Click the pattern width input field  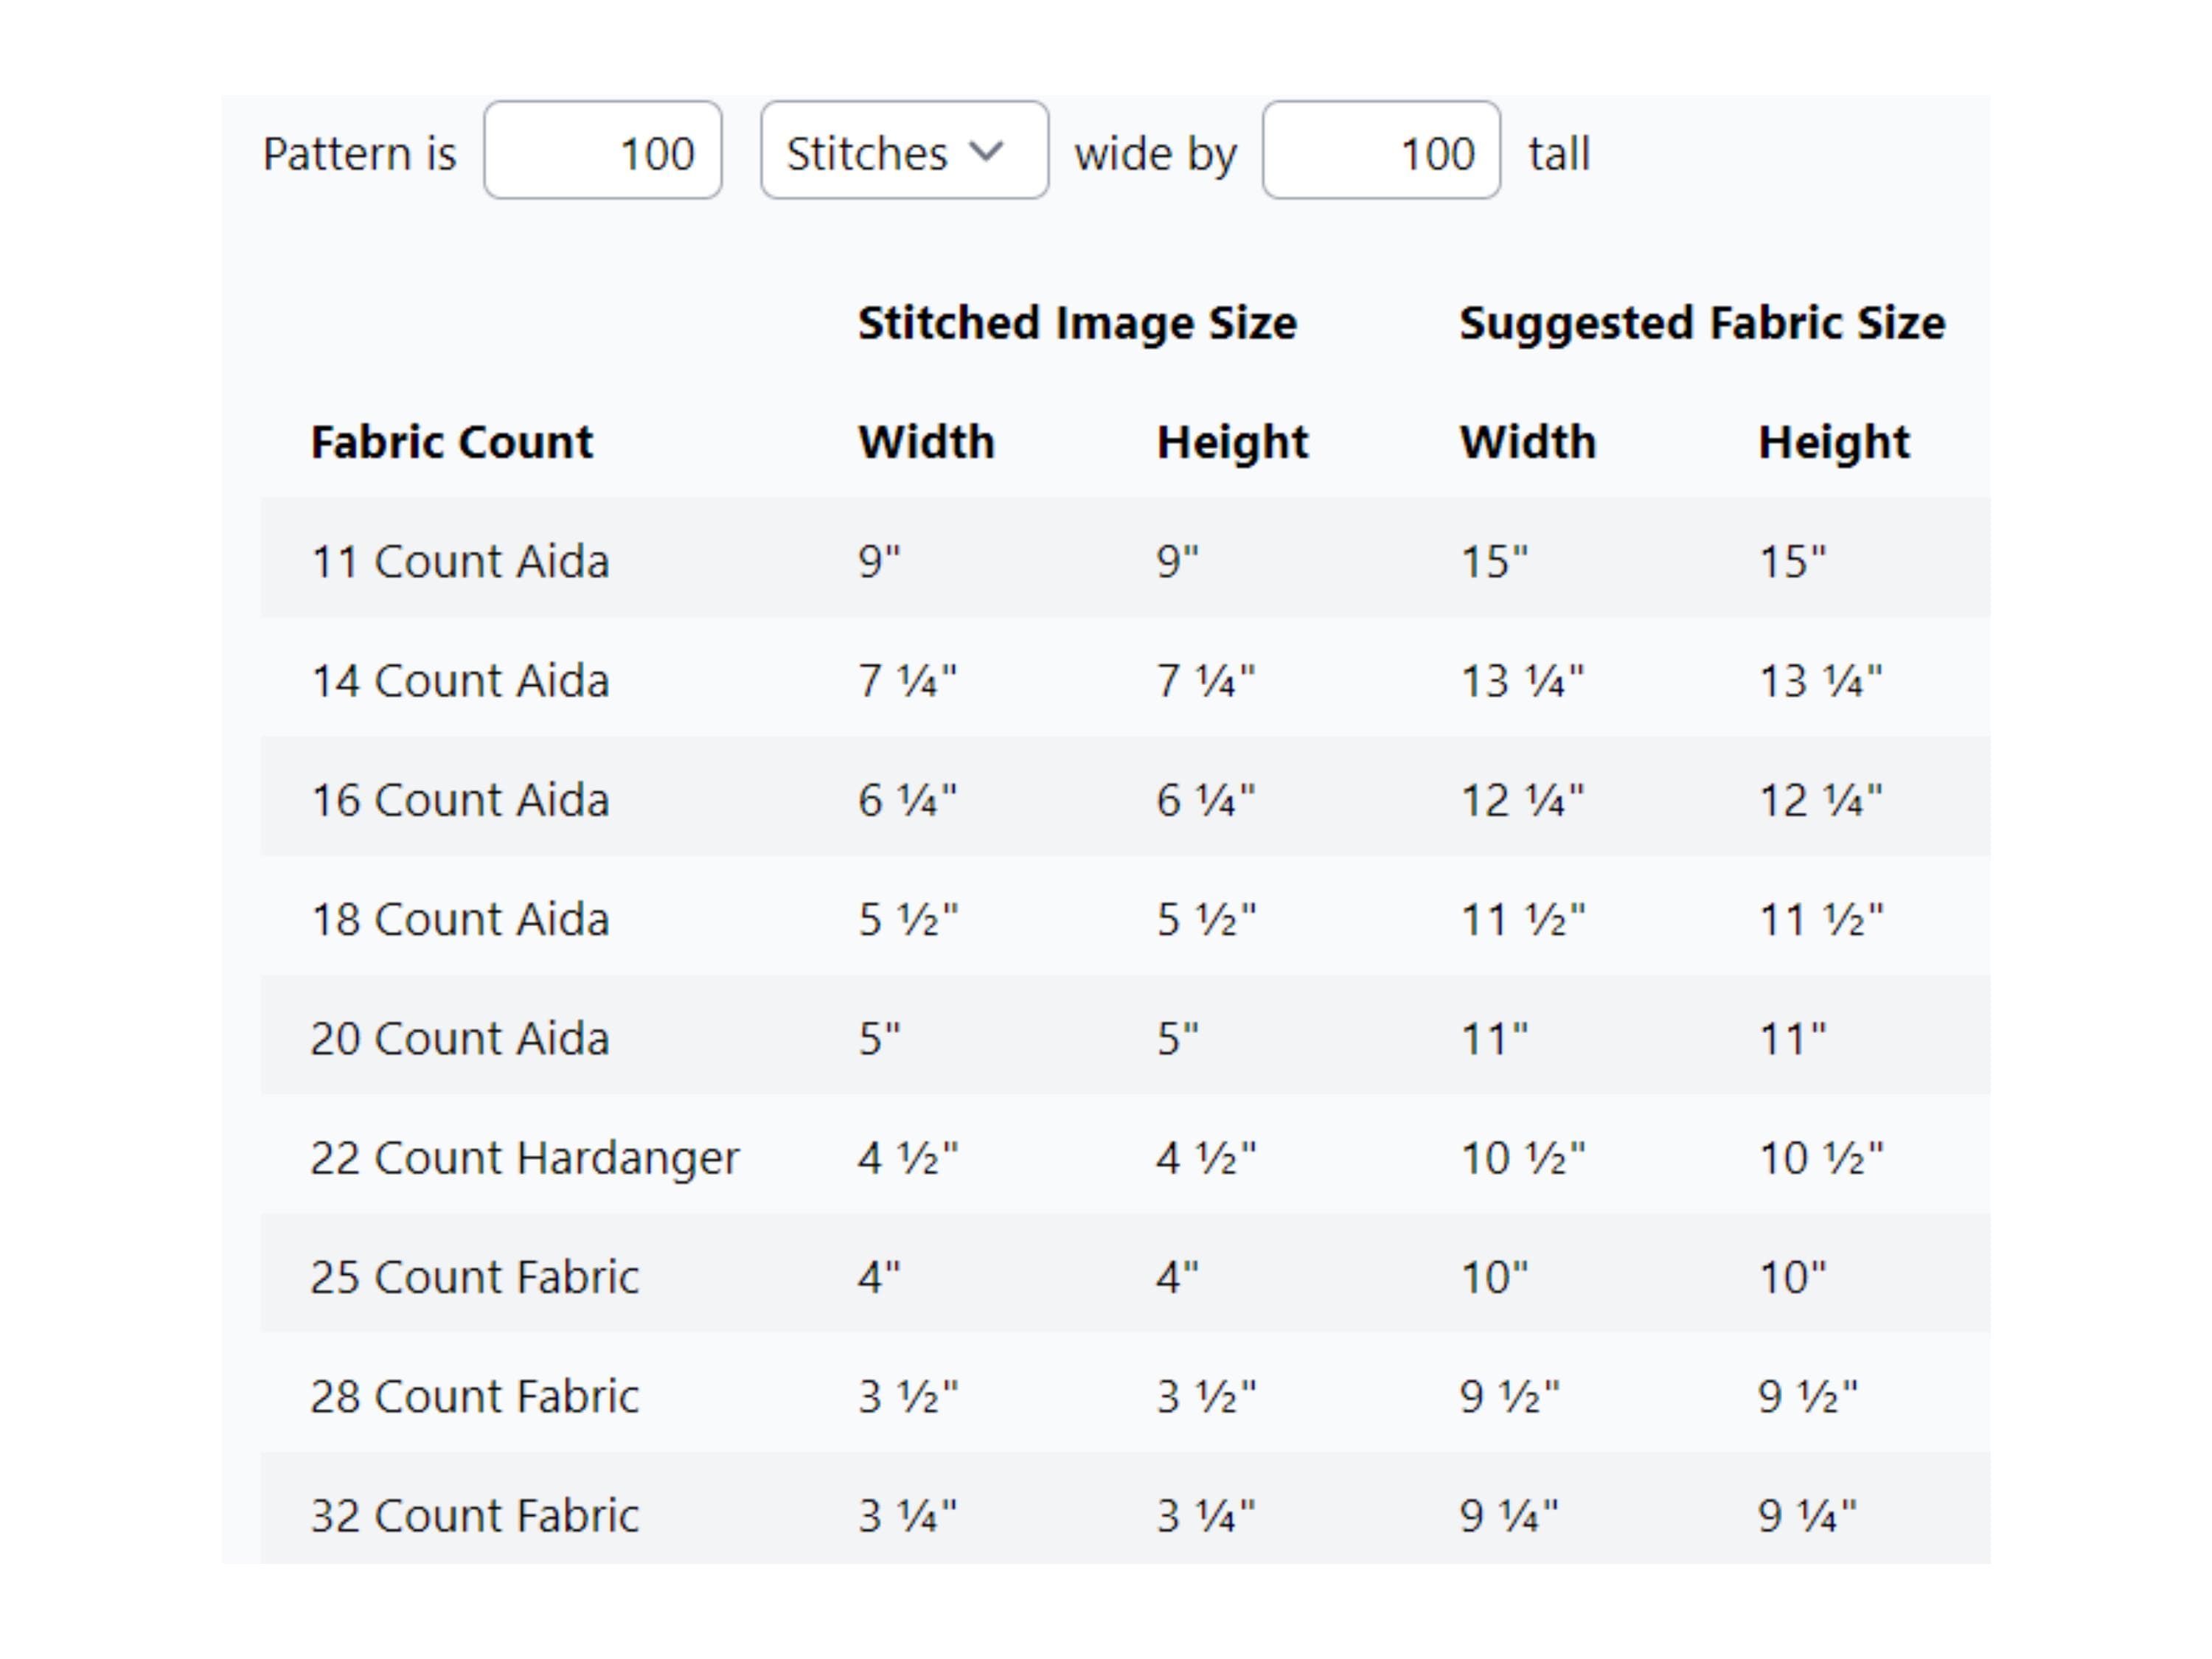(x=602, y=150)
